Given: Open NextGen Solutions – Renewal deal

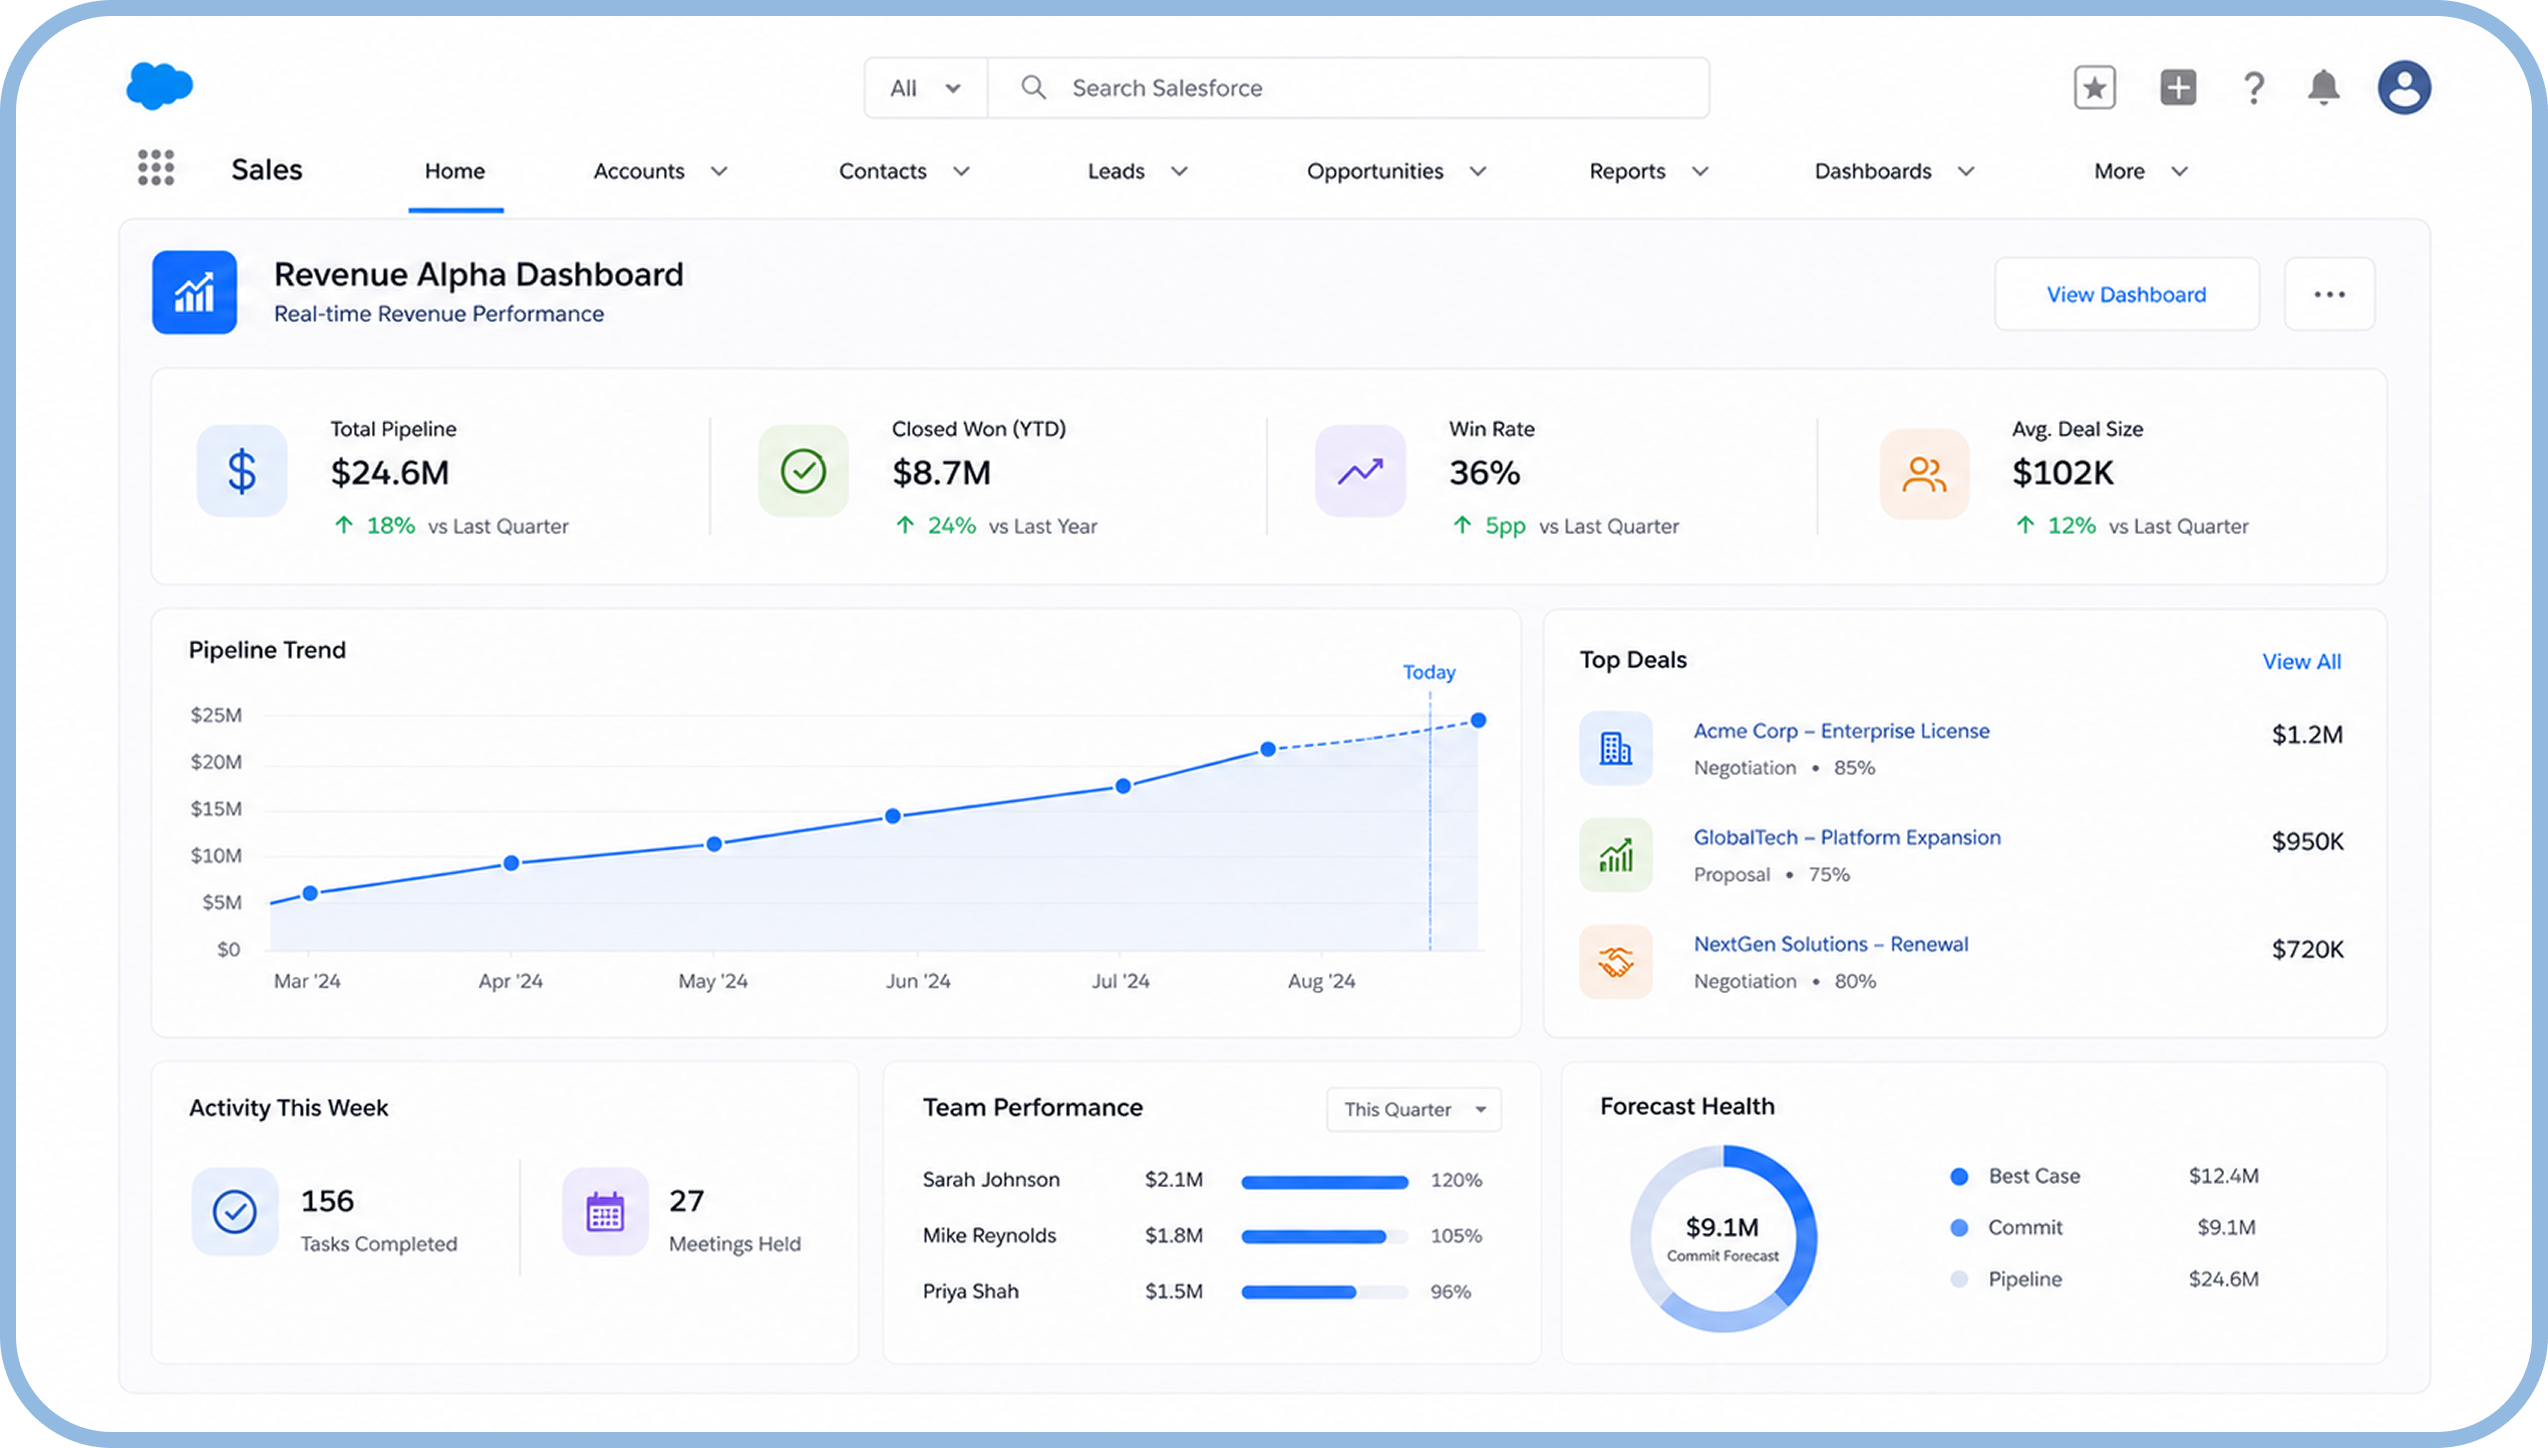Looking at the screenshot, I should (1830, 944).
